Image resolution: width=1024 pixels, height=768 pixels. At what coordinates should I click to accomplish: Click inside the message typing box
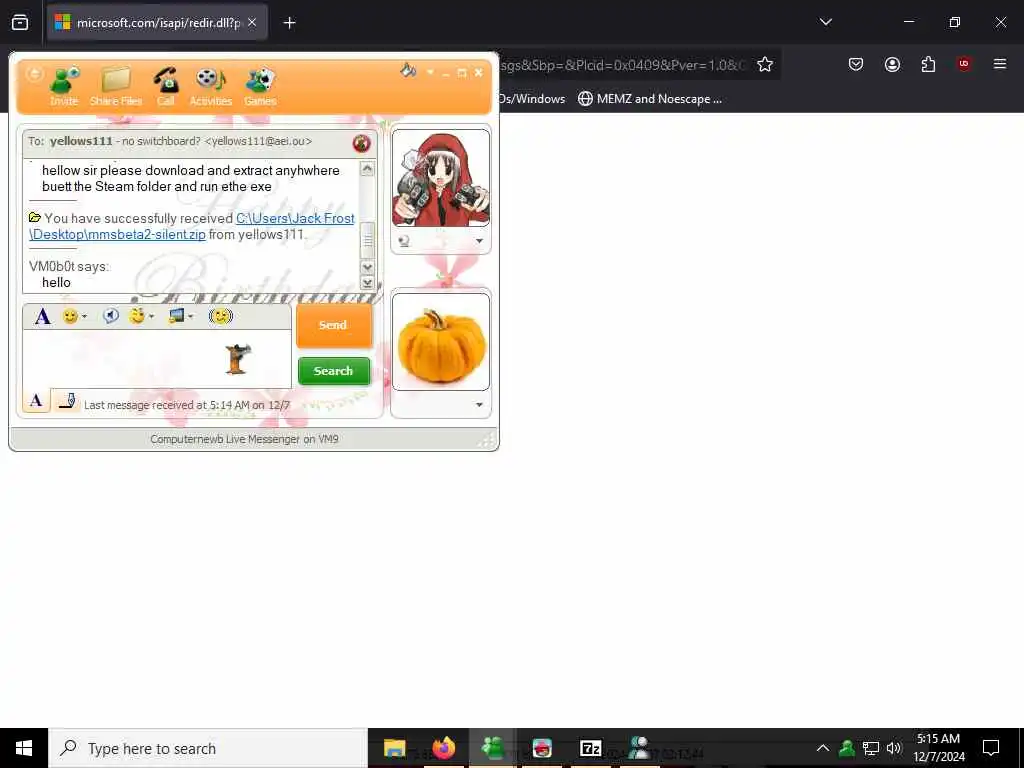[157, 359]
